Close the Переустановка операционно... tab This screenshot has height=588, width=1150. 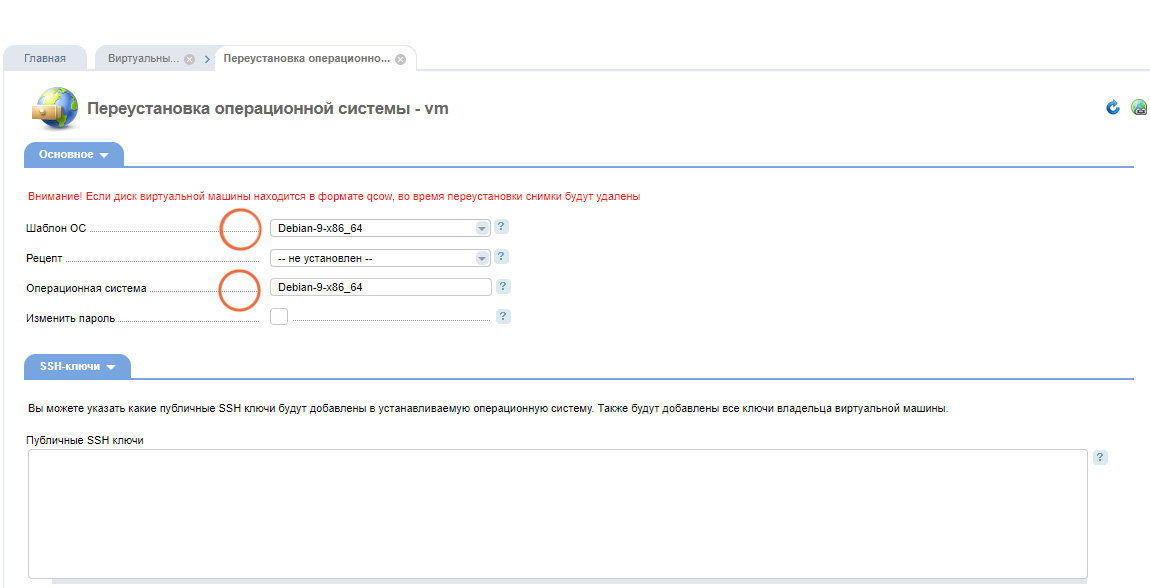400,59
